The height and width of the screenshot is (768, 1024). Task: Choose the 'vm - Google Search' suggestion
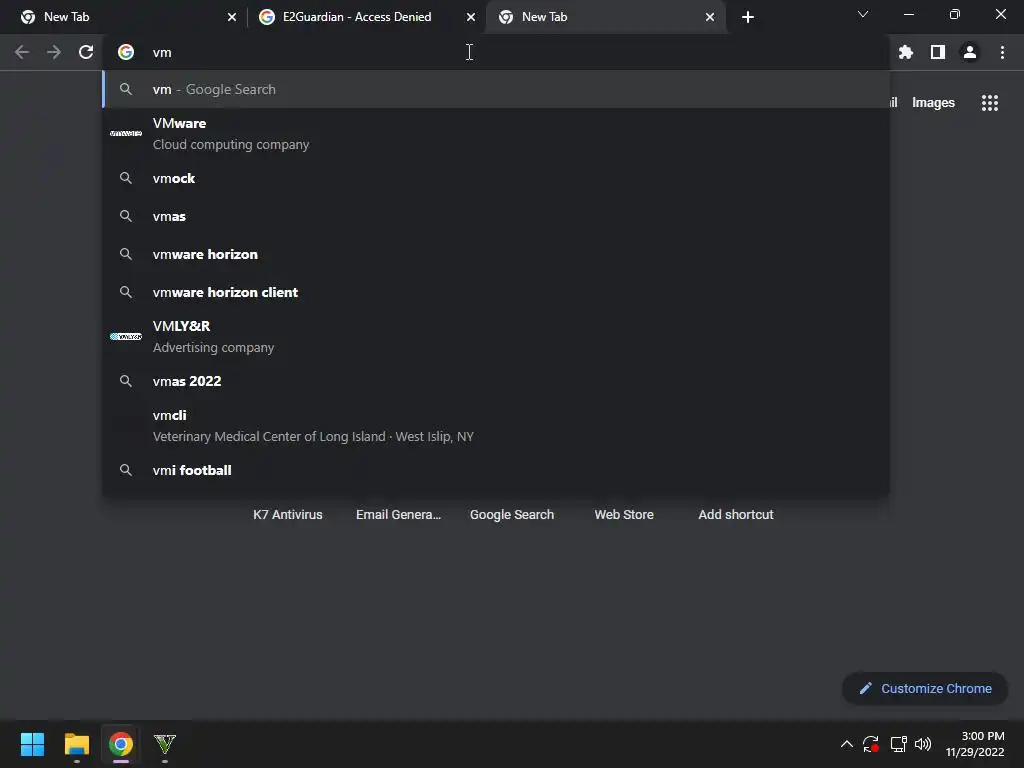click(496, 89)
